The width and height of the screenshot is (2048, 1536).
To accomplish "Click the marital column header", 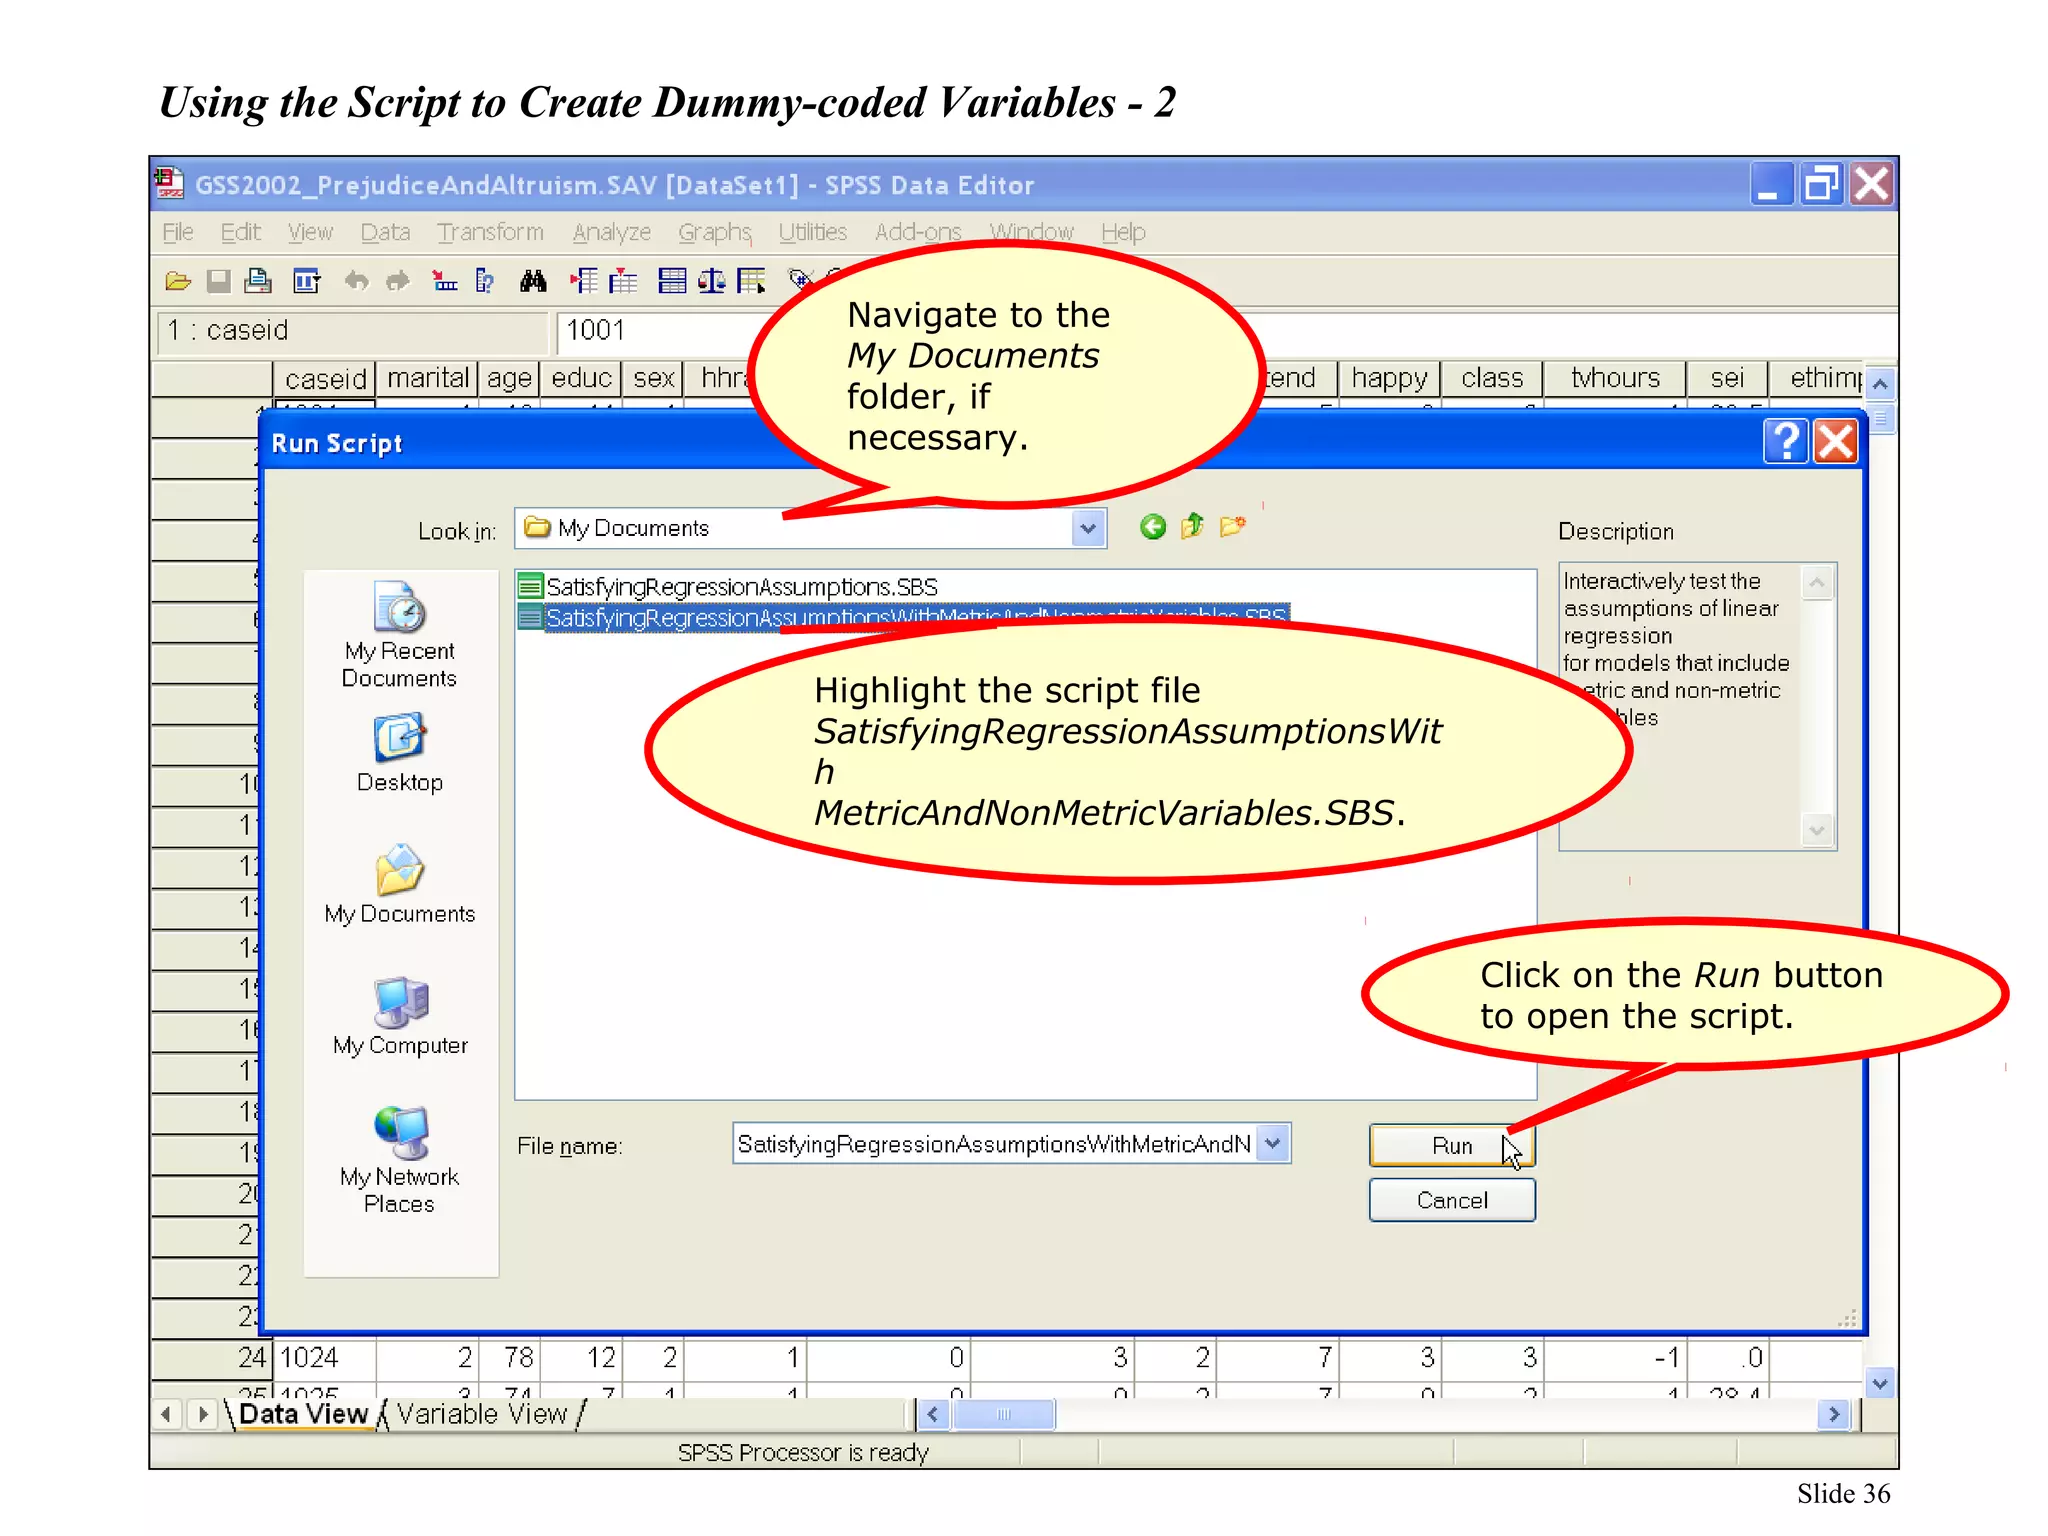I will point(427,378).
